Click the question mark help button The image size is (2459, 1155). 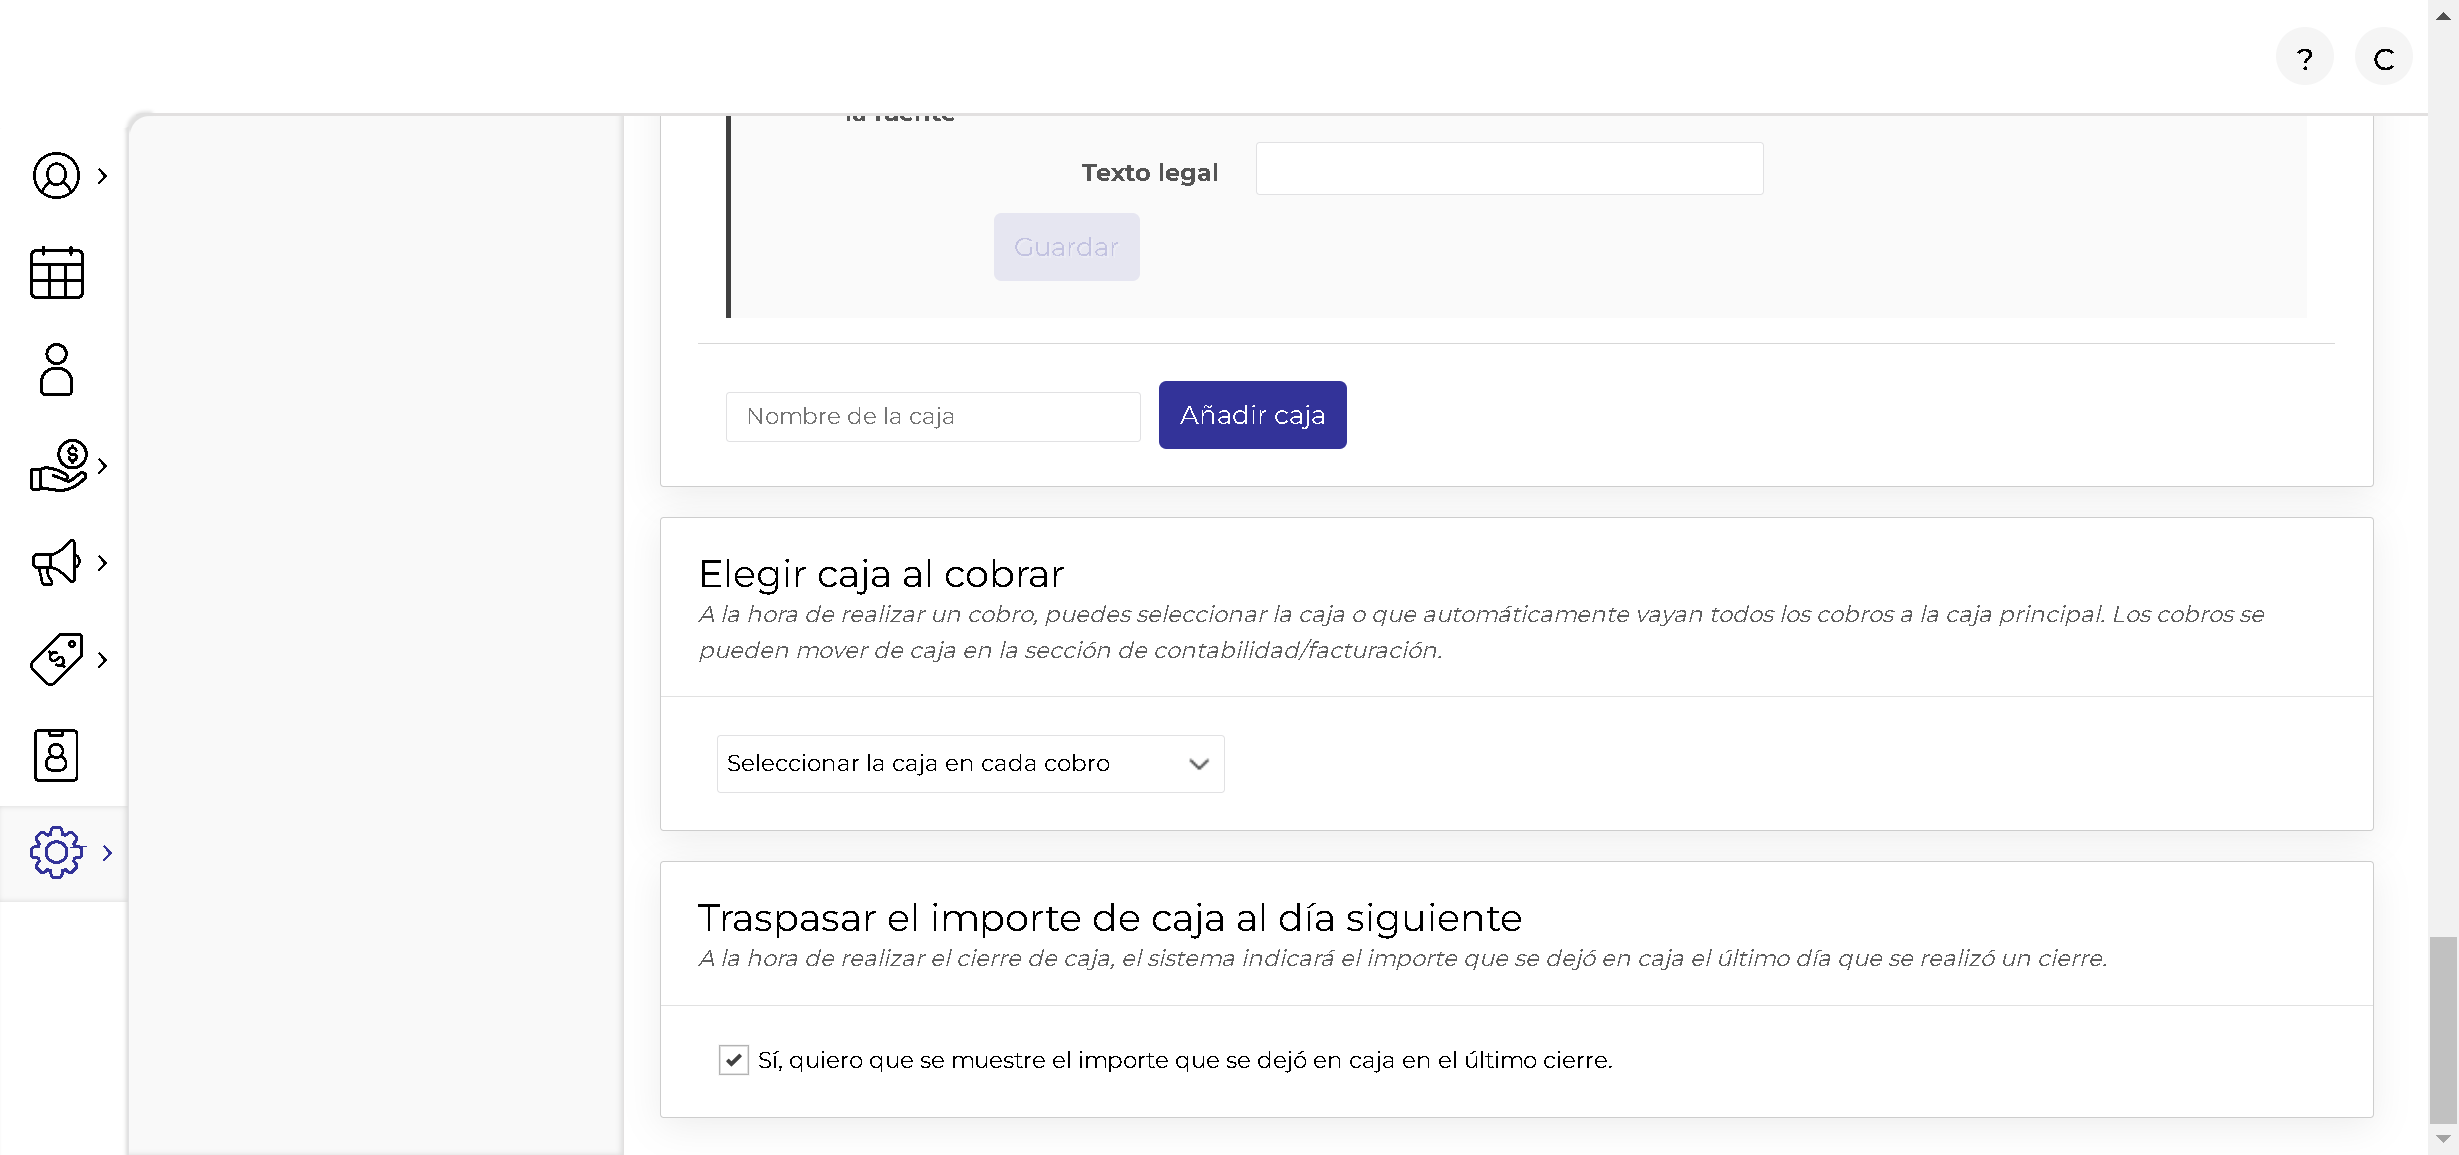coord(2305,58)
